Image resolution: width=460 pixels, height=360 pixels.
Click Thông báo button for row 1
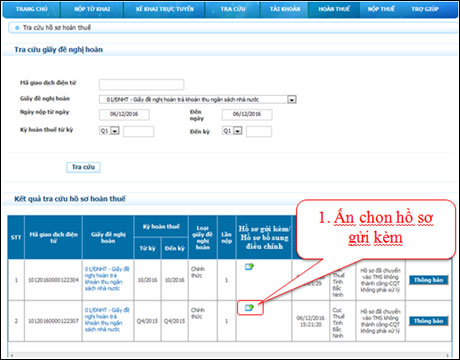click(x=429, y=280)
